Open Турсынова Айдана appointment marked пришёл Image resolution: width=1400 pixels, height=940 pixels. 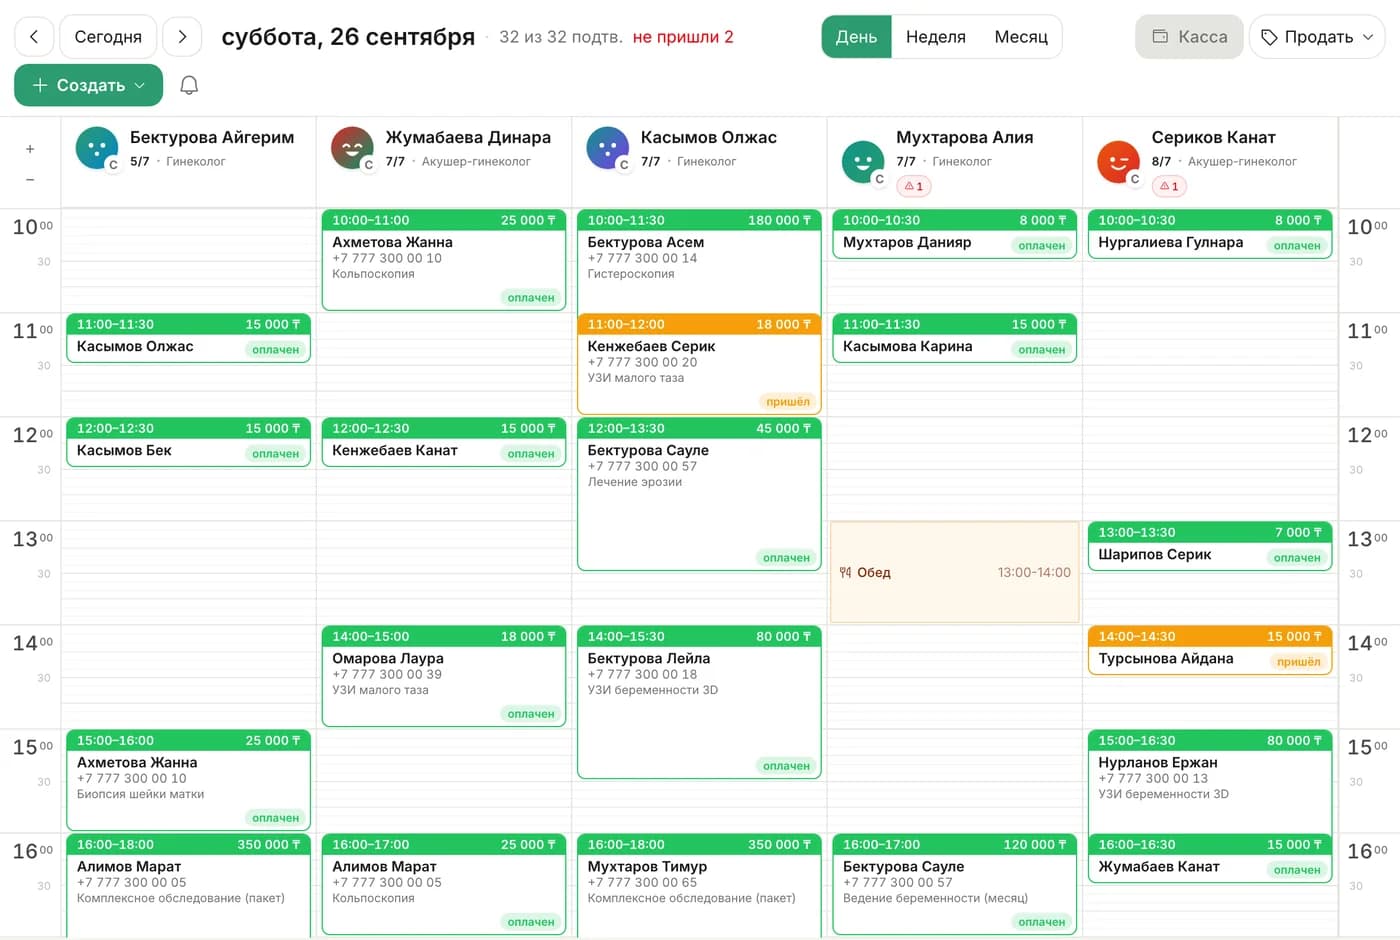[x=1210, y=650]
